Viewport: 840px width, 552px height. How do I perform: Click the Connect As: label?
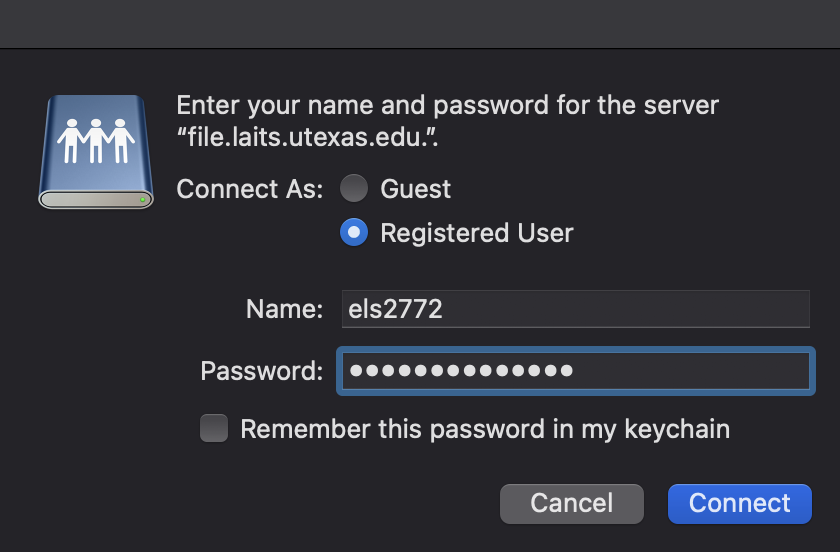250,189
